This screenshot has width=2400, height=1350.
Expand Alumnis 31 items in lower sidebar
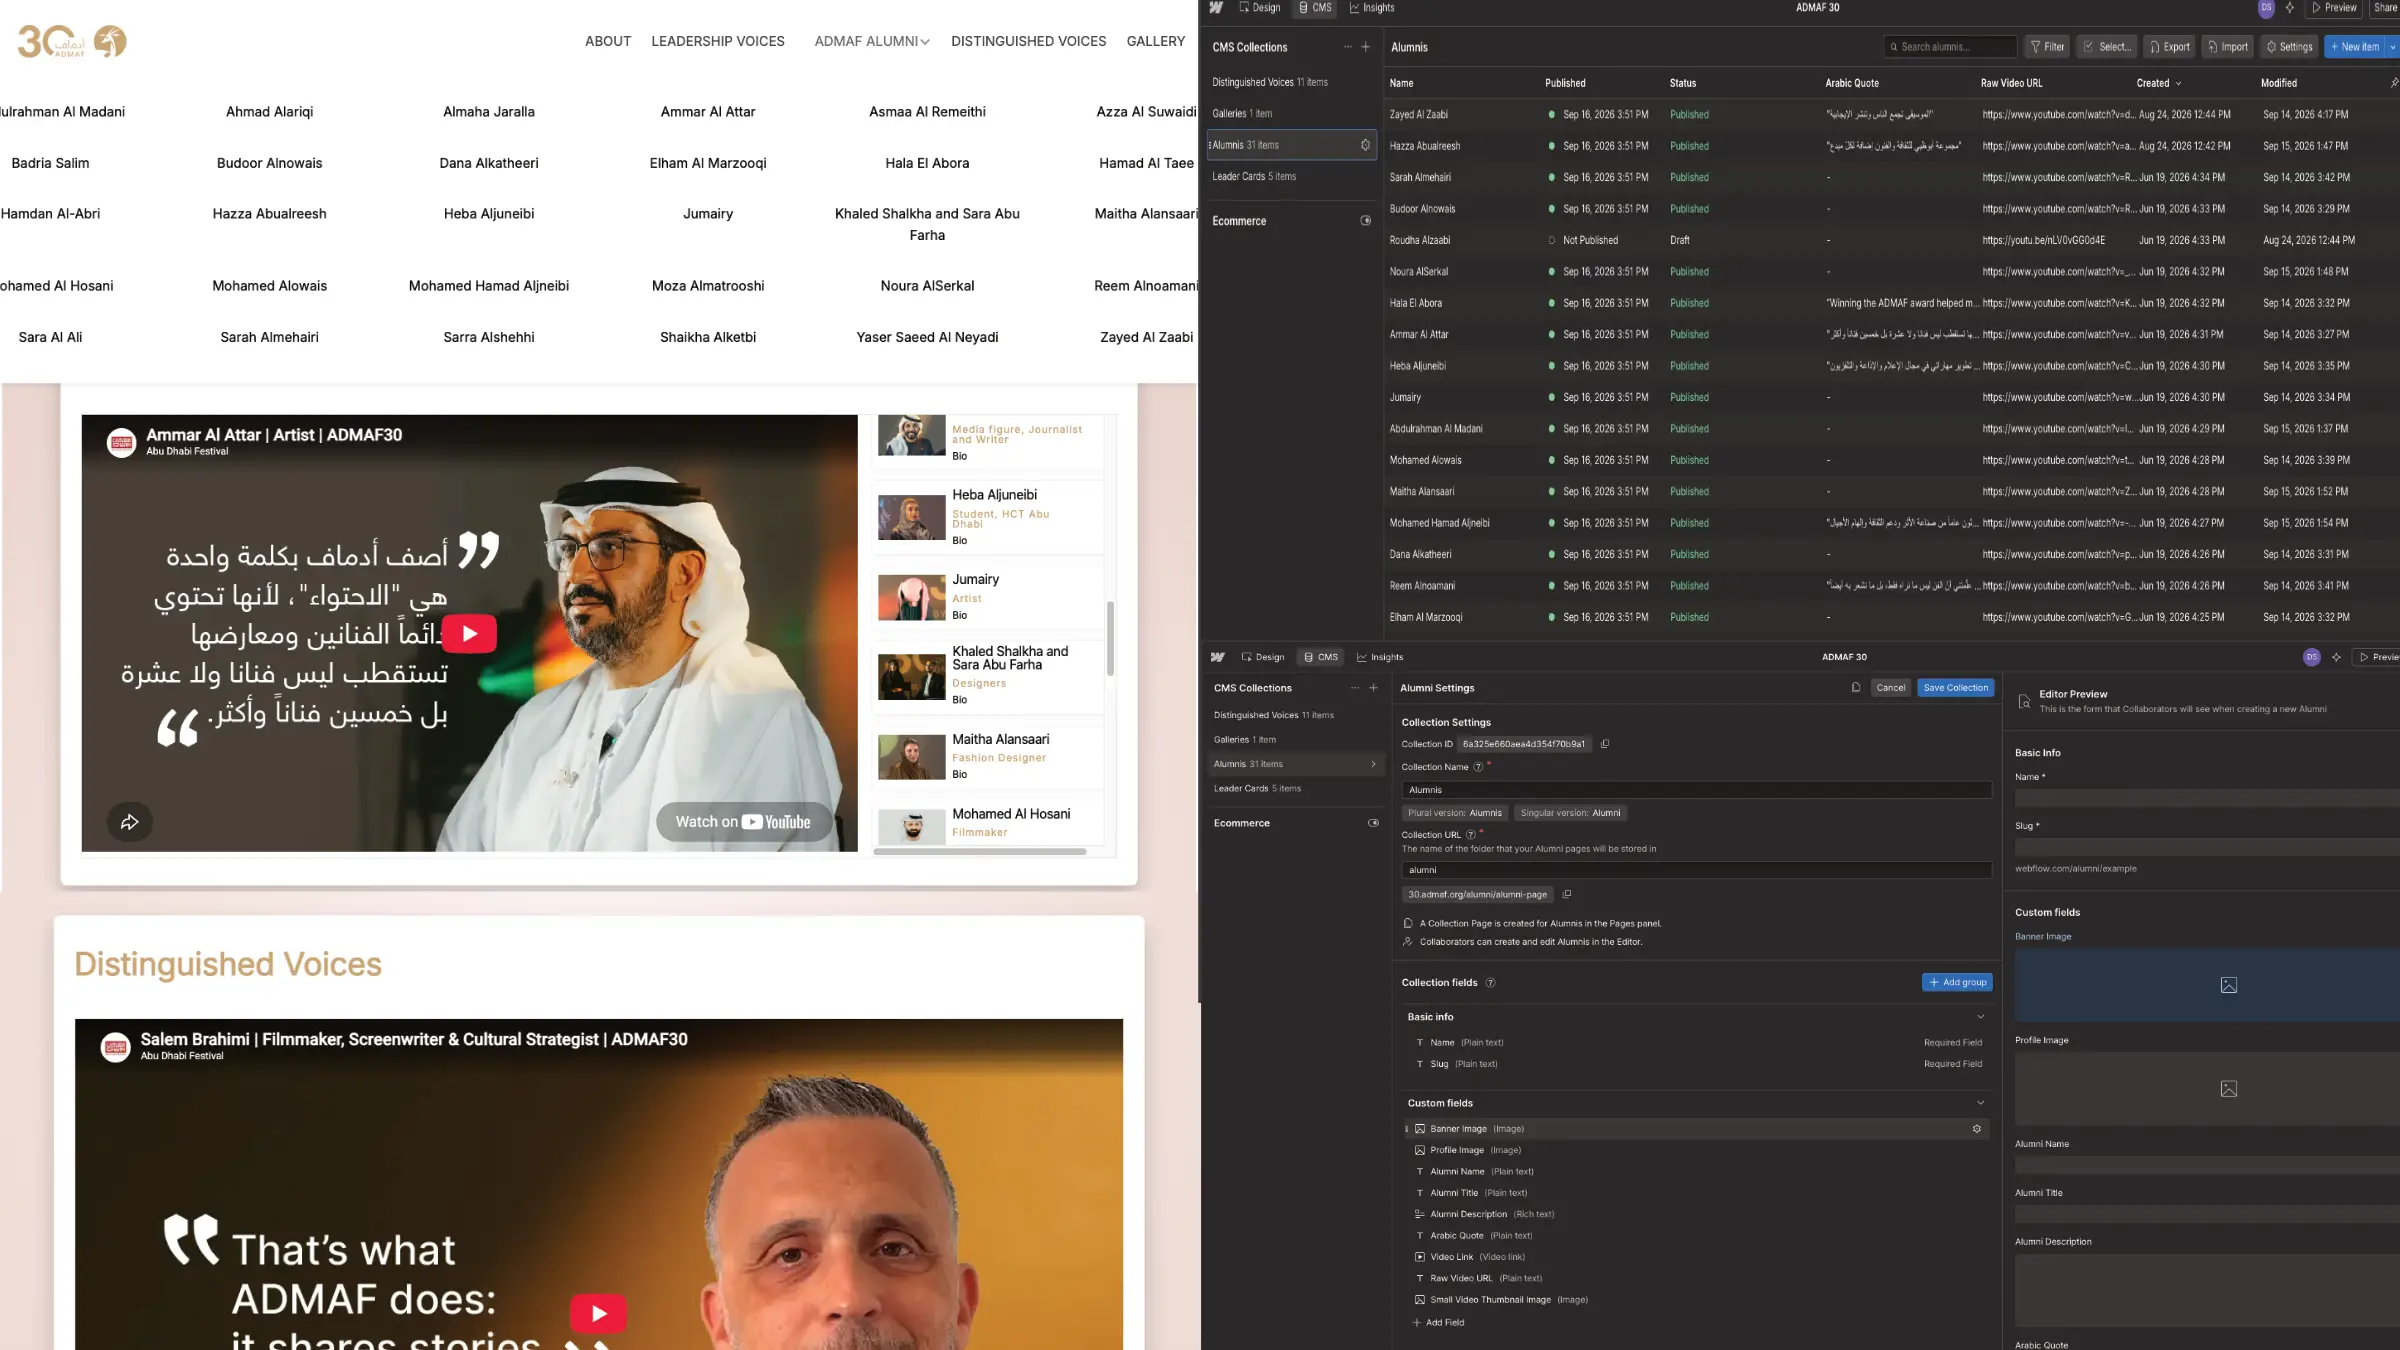tap(1373, 764)
